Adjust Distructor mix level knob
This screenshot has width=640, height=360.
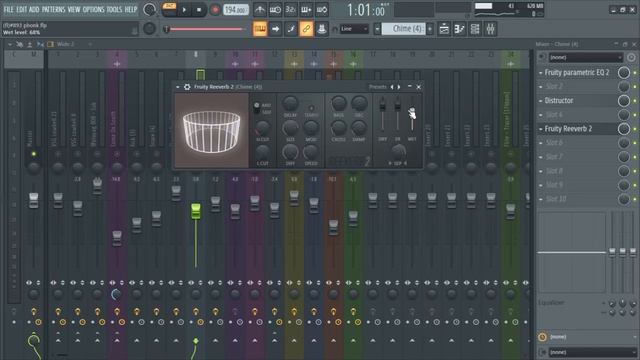(624, 100)
